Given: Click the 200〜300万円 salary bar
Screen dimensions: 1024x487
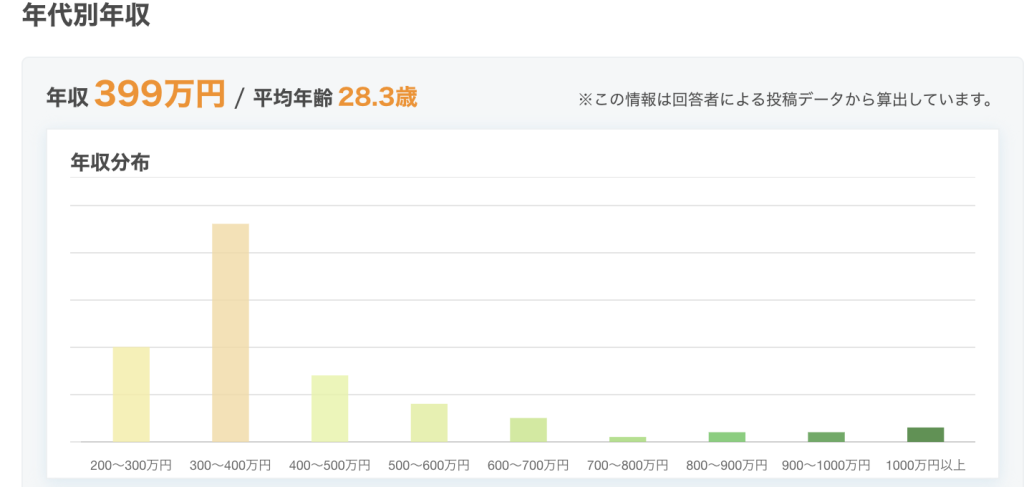Looking at the screenshot, I should [131, 394].
